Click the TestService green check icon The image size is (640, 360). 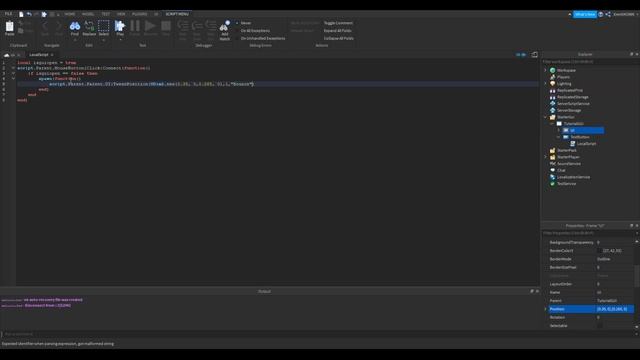click(552, 184)
